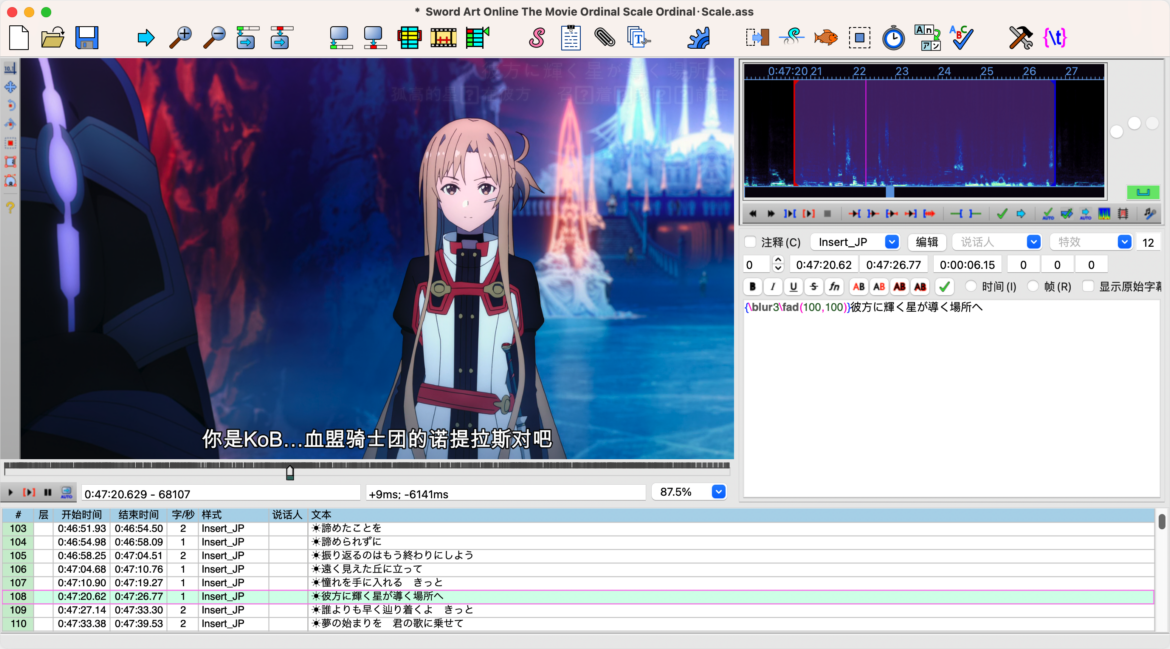Expand the 说话人 actor dropdown
Image resolution: width=1170 pixels, height=649 pixels.
click(1033, 242)
